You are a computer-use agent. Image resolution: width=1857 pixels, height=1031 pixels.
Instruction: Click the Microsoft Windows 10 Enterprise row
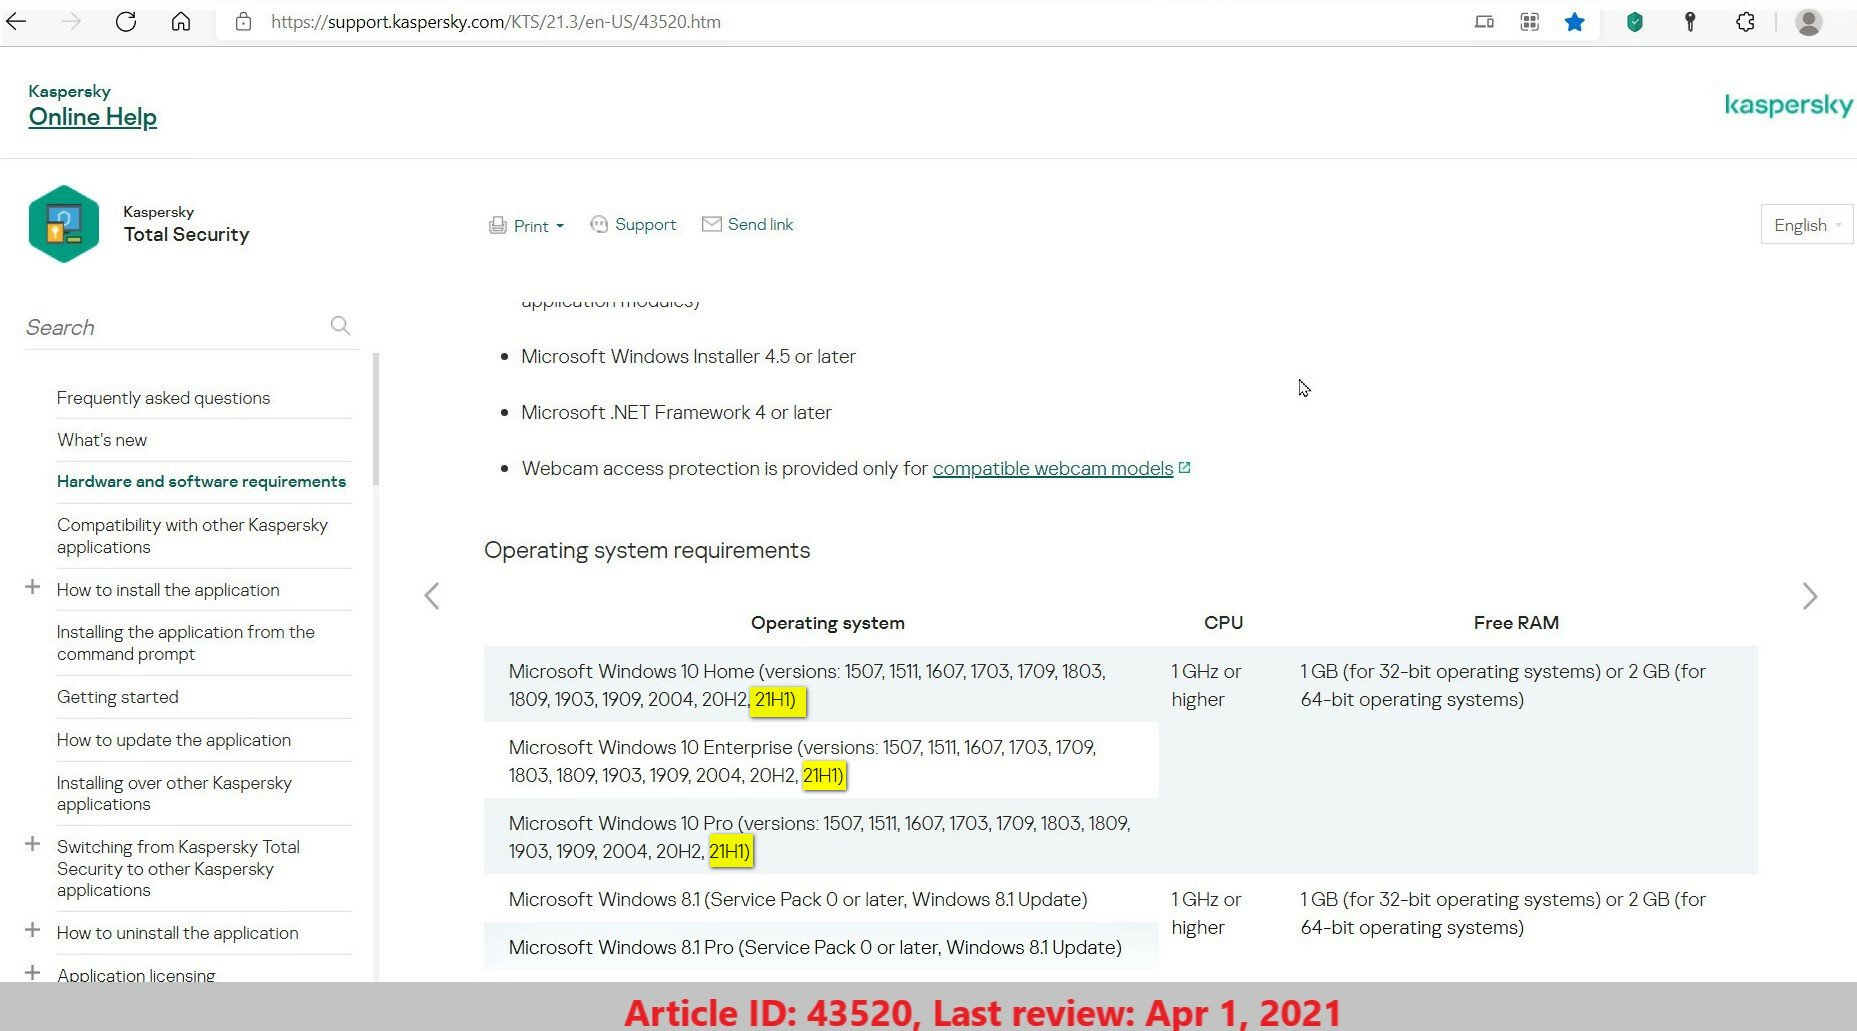(821, 761)
